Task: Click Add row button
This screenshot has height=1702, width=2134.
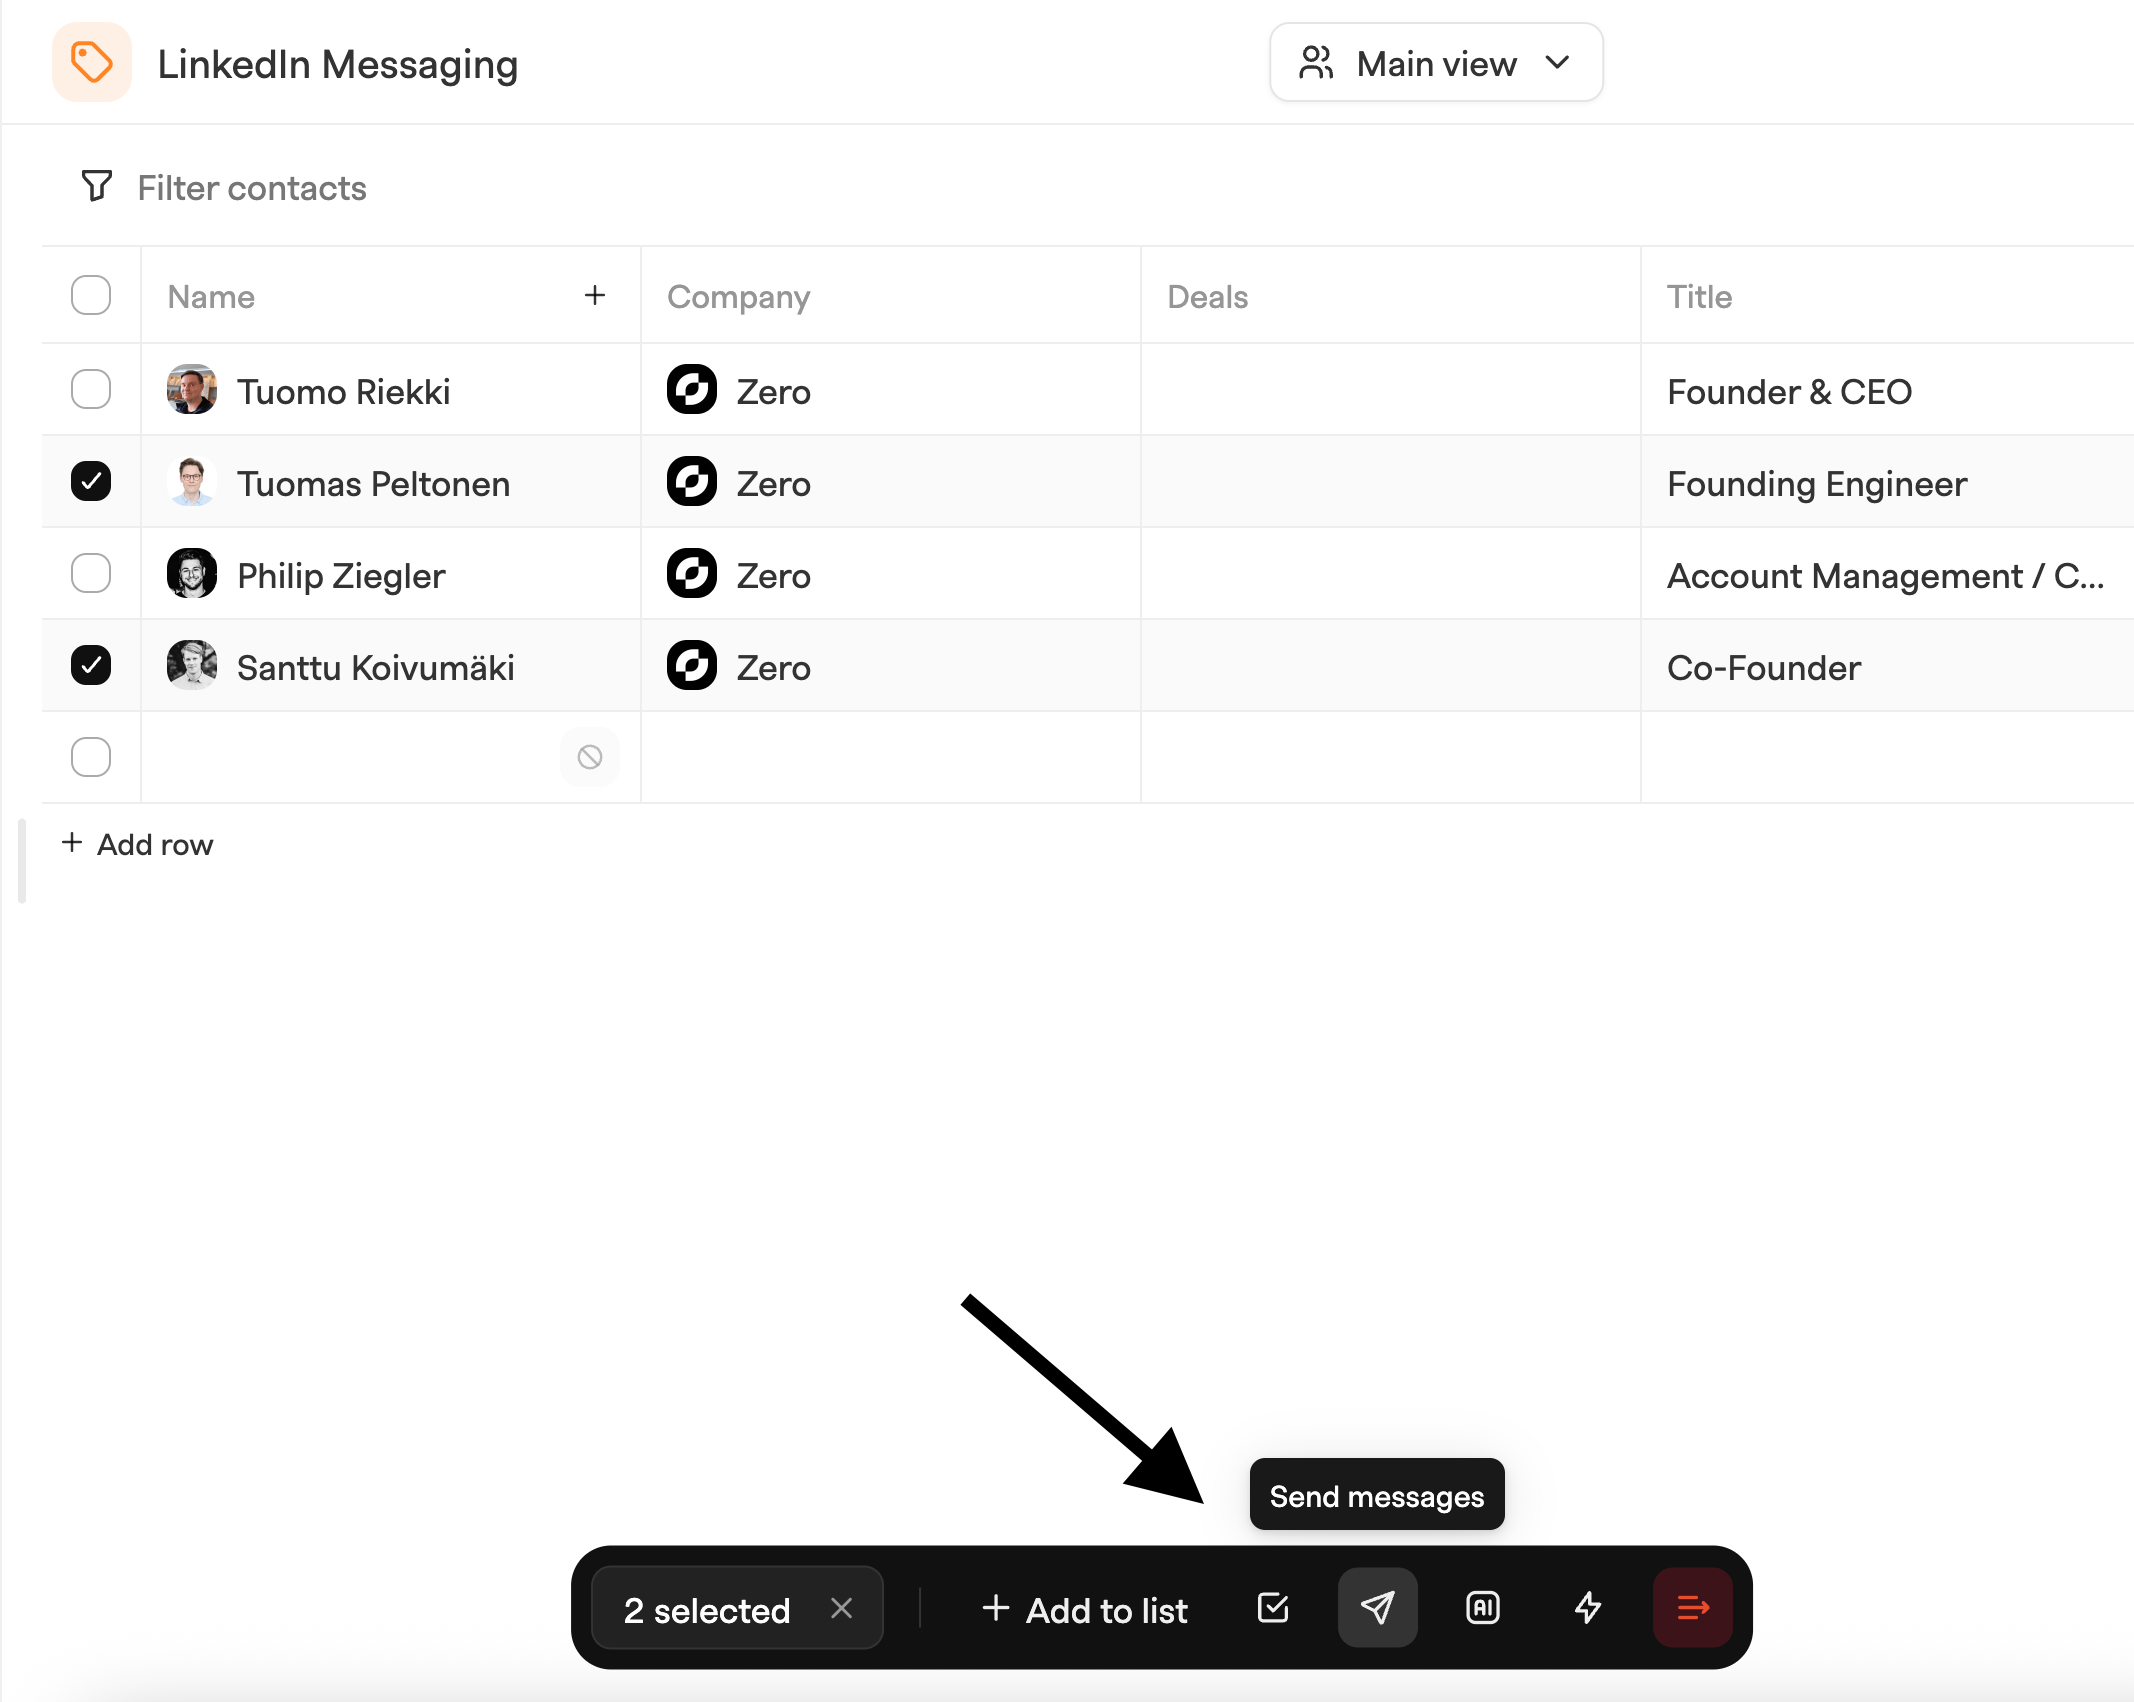Action: (x=137, y=844)
